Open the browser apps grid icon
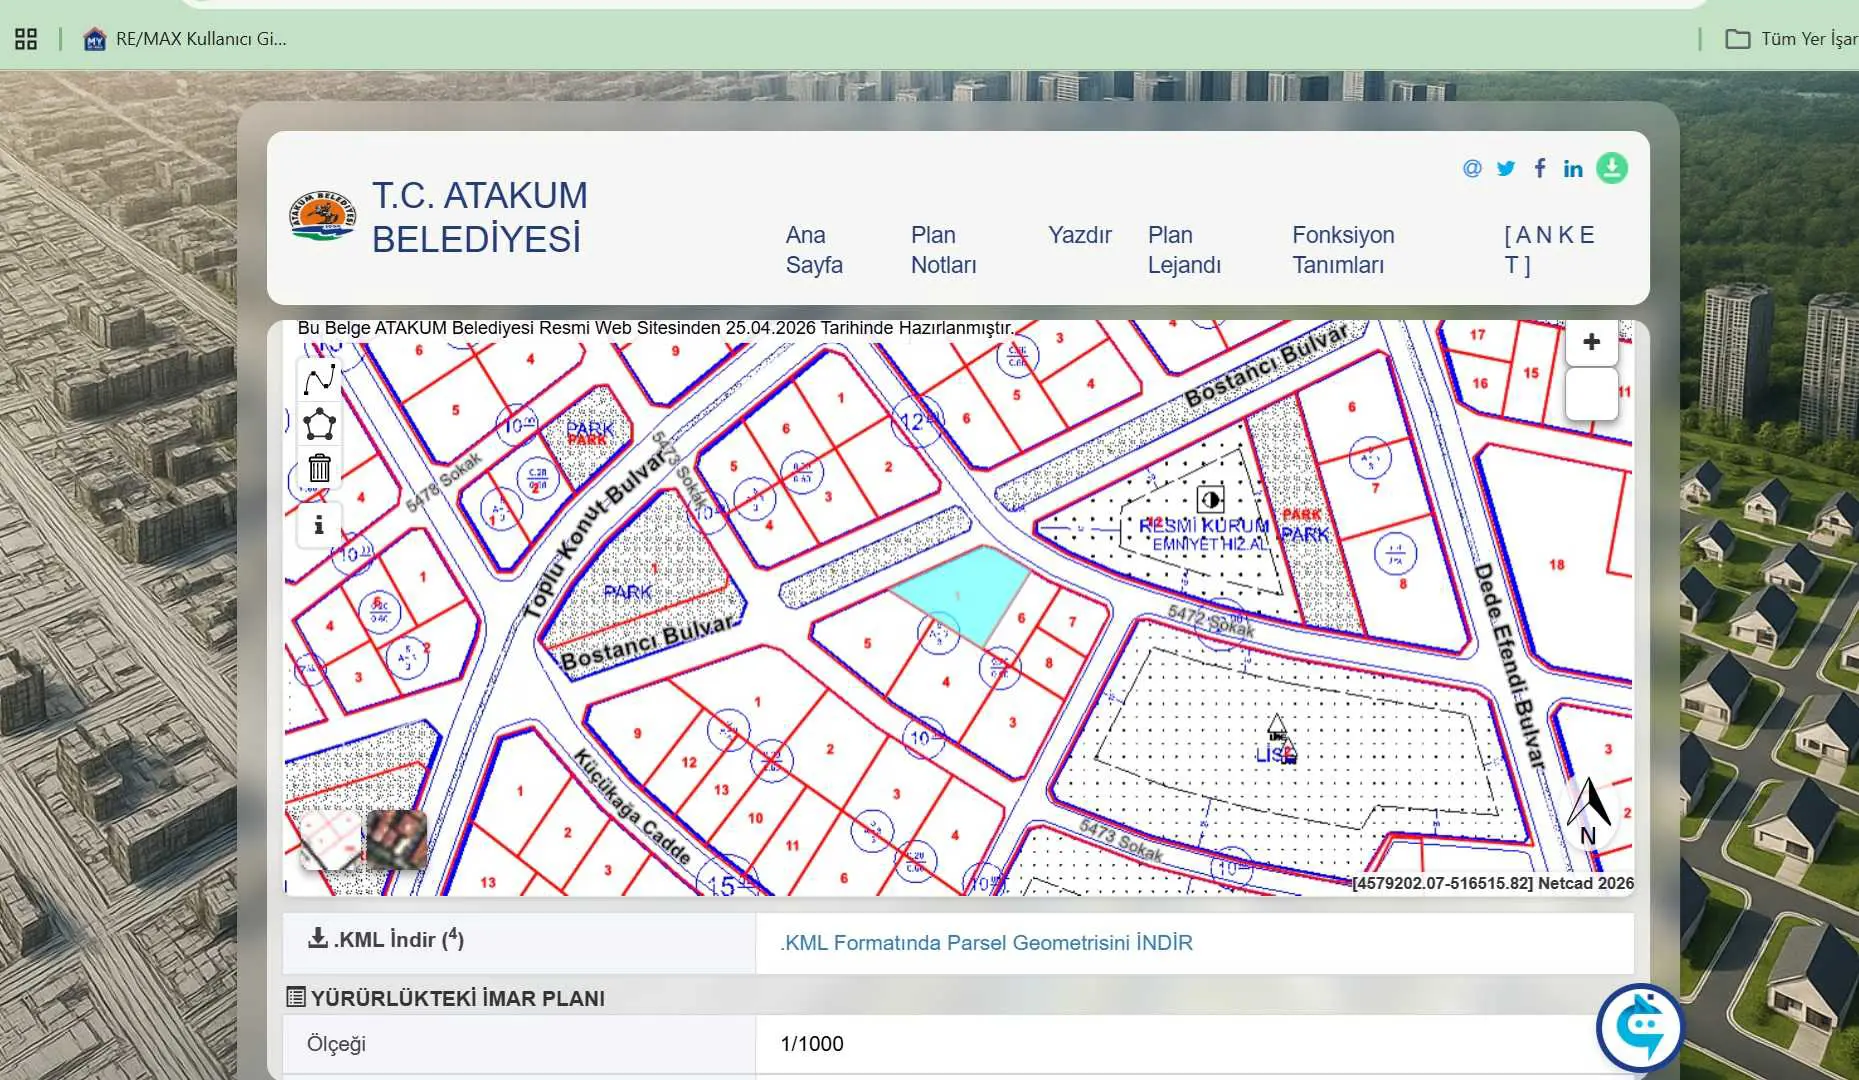 pos(26,39)
